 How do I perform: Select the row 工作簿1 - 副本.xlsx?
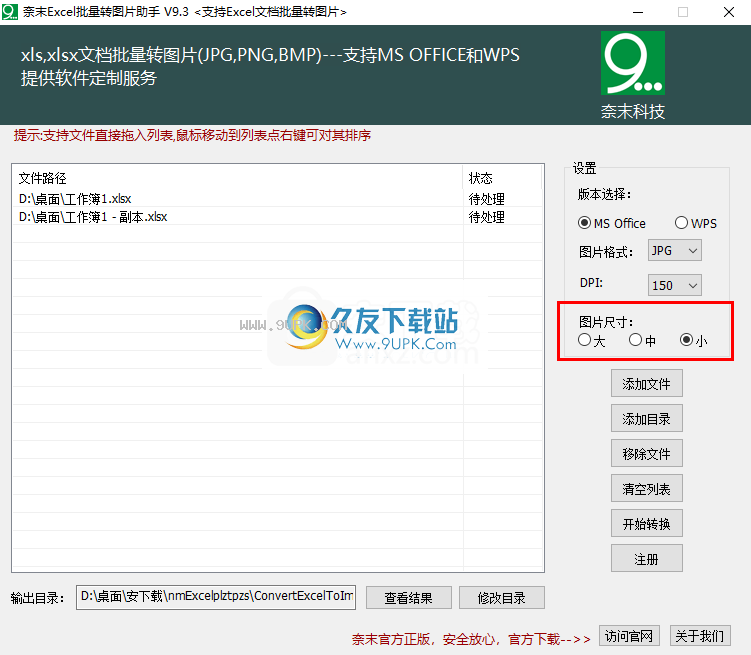click(278, 216)
